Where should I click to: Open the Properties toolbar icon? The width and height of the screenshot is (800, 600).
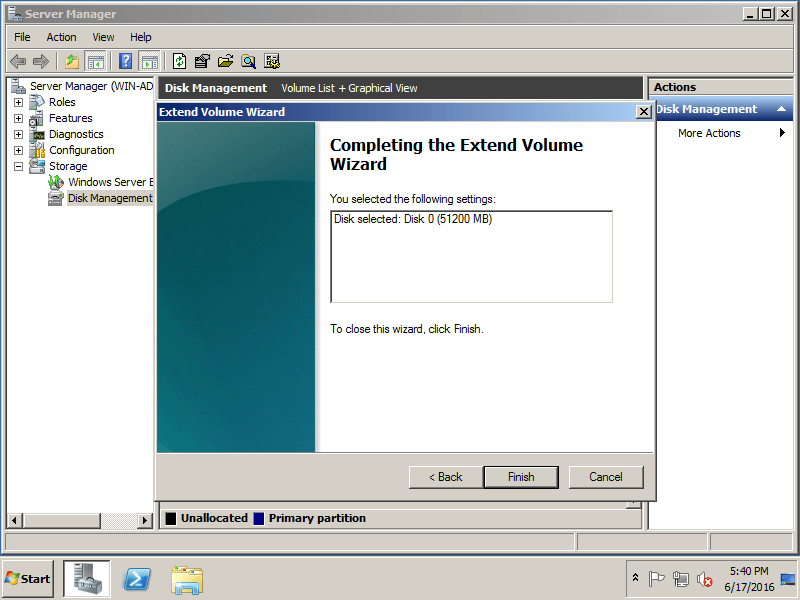pos(202,62)
